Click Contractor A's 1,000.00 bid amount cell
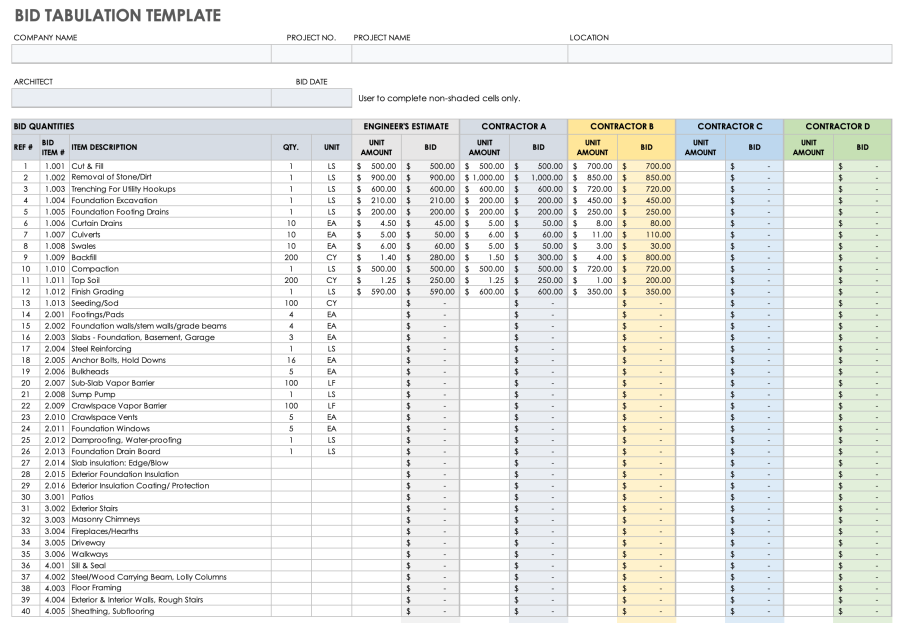 pos(537,177)
